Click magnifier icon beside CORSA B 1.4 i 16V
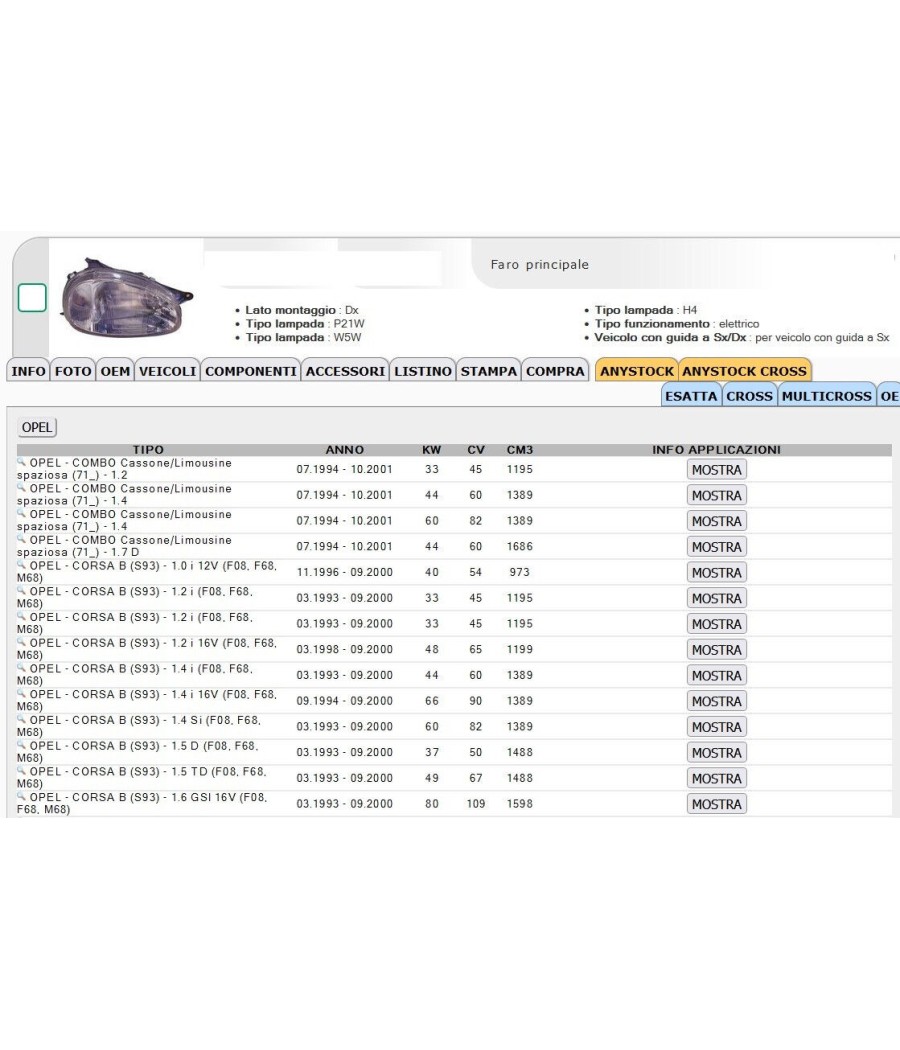900x1050 pixels. tap(21, 694)
